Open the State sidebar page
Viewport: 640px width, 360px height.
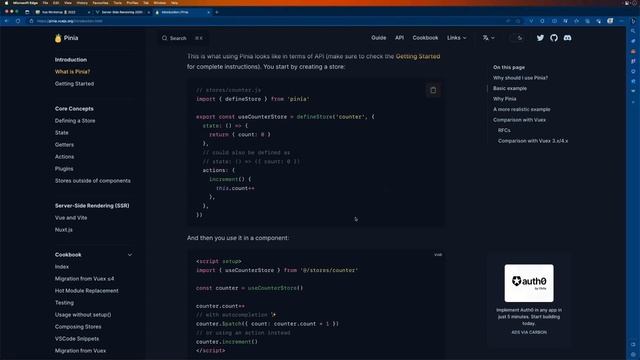pos(62,133)
